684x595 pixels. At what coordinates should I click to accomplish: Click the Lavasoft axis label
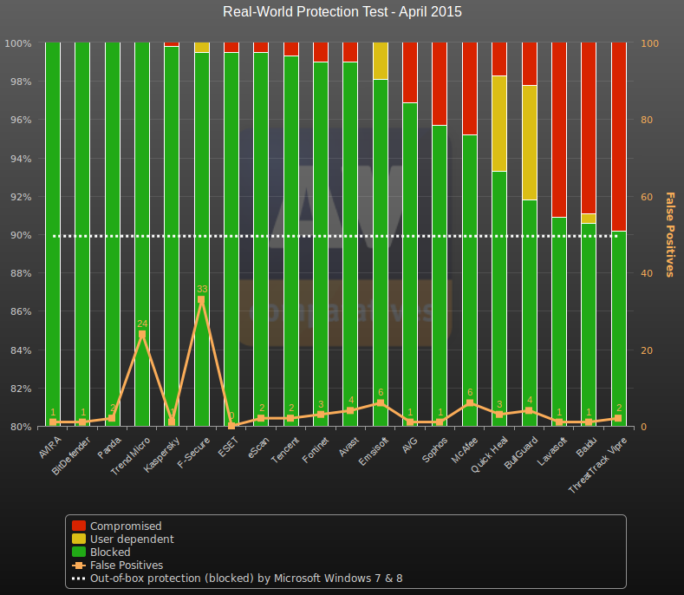[552, 451]
